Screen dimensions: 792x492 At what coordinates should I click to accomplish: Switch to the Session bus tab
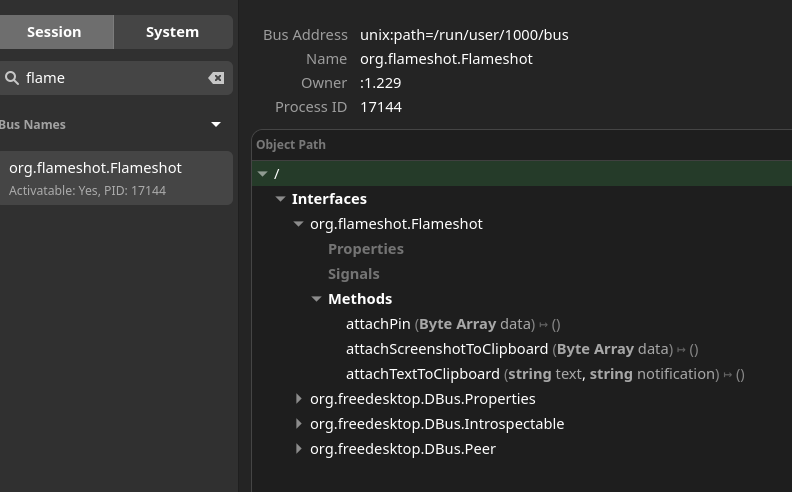click(54, 32)
